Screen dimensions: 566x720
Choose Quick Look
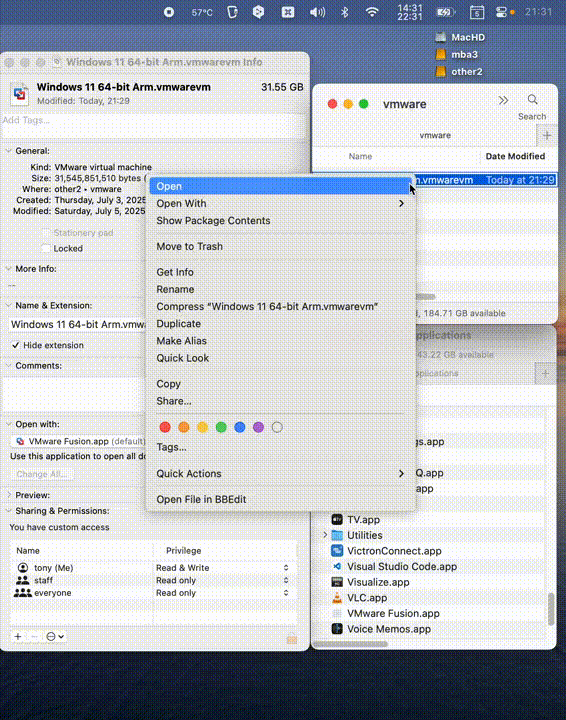[280, 358]
